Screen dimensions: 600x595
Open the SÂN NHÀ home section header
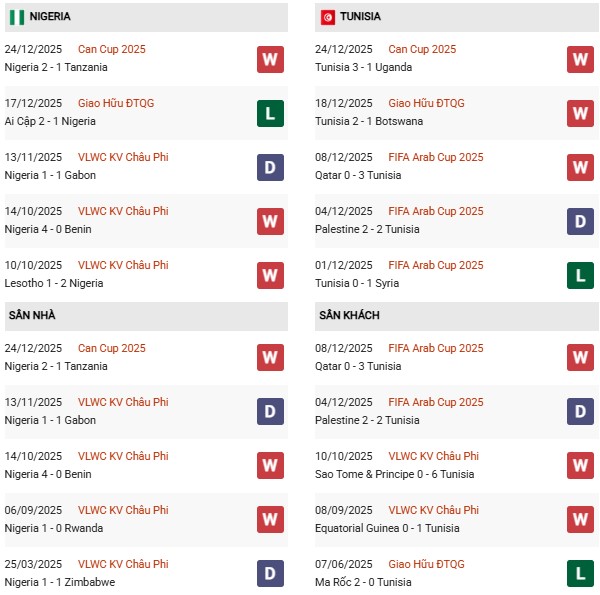click(x=32, y=316)
